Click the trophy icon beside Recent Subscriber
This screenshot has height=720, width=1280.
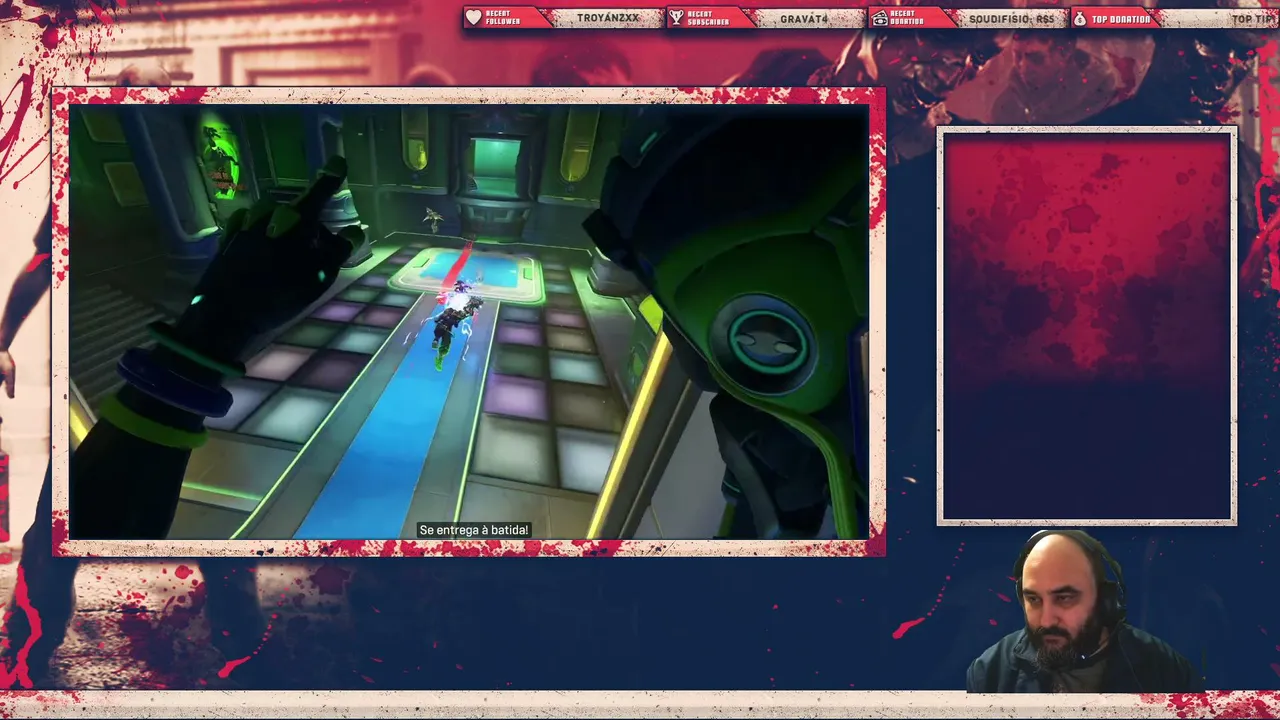[x=676, y=18]
